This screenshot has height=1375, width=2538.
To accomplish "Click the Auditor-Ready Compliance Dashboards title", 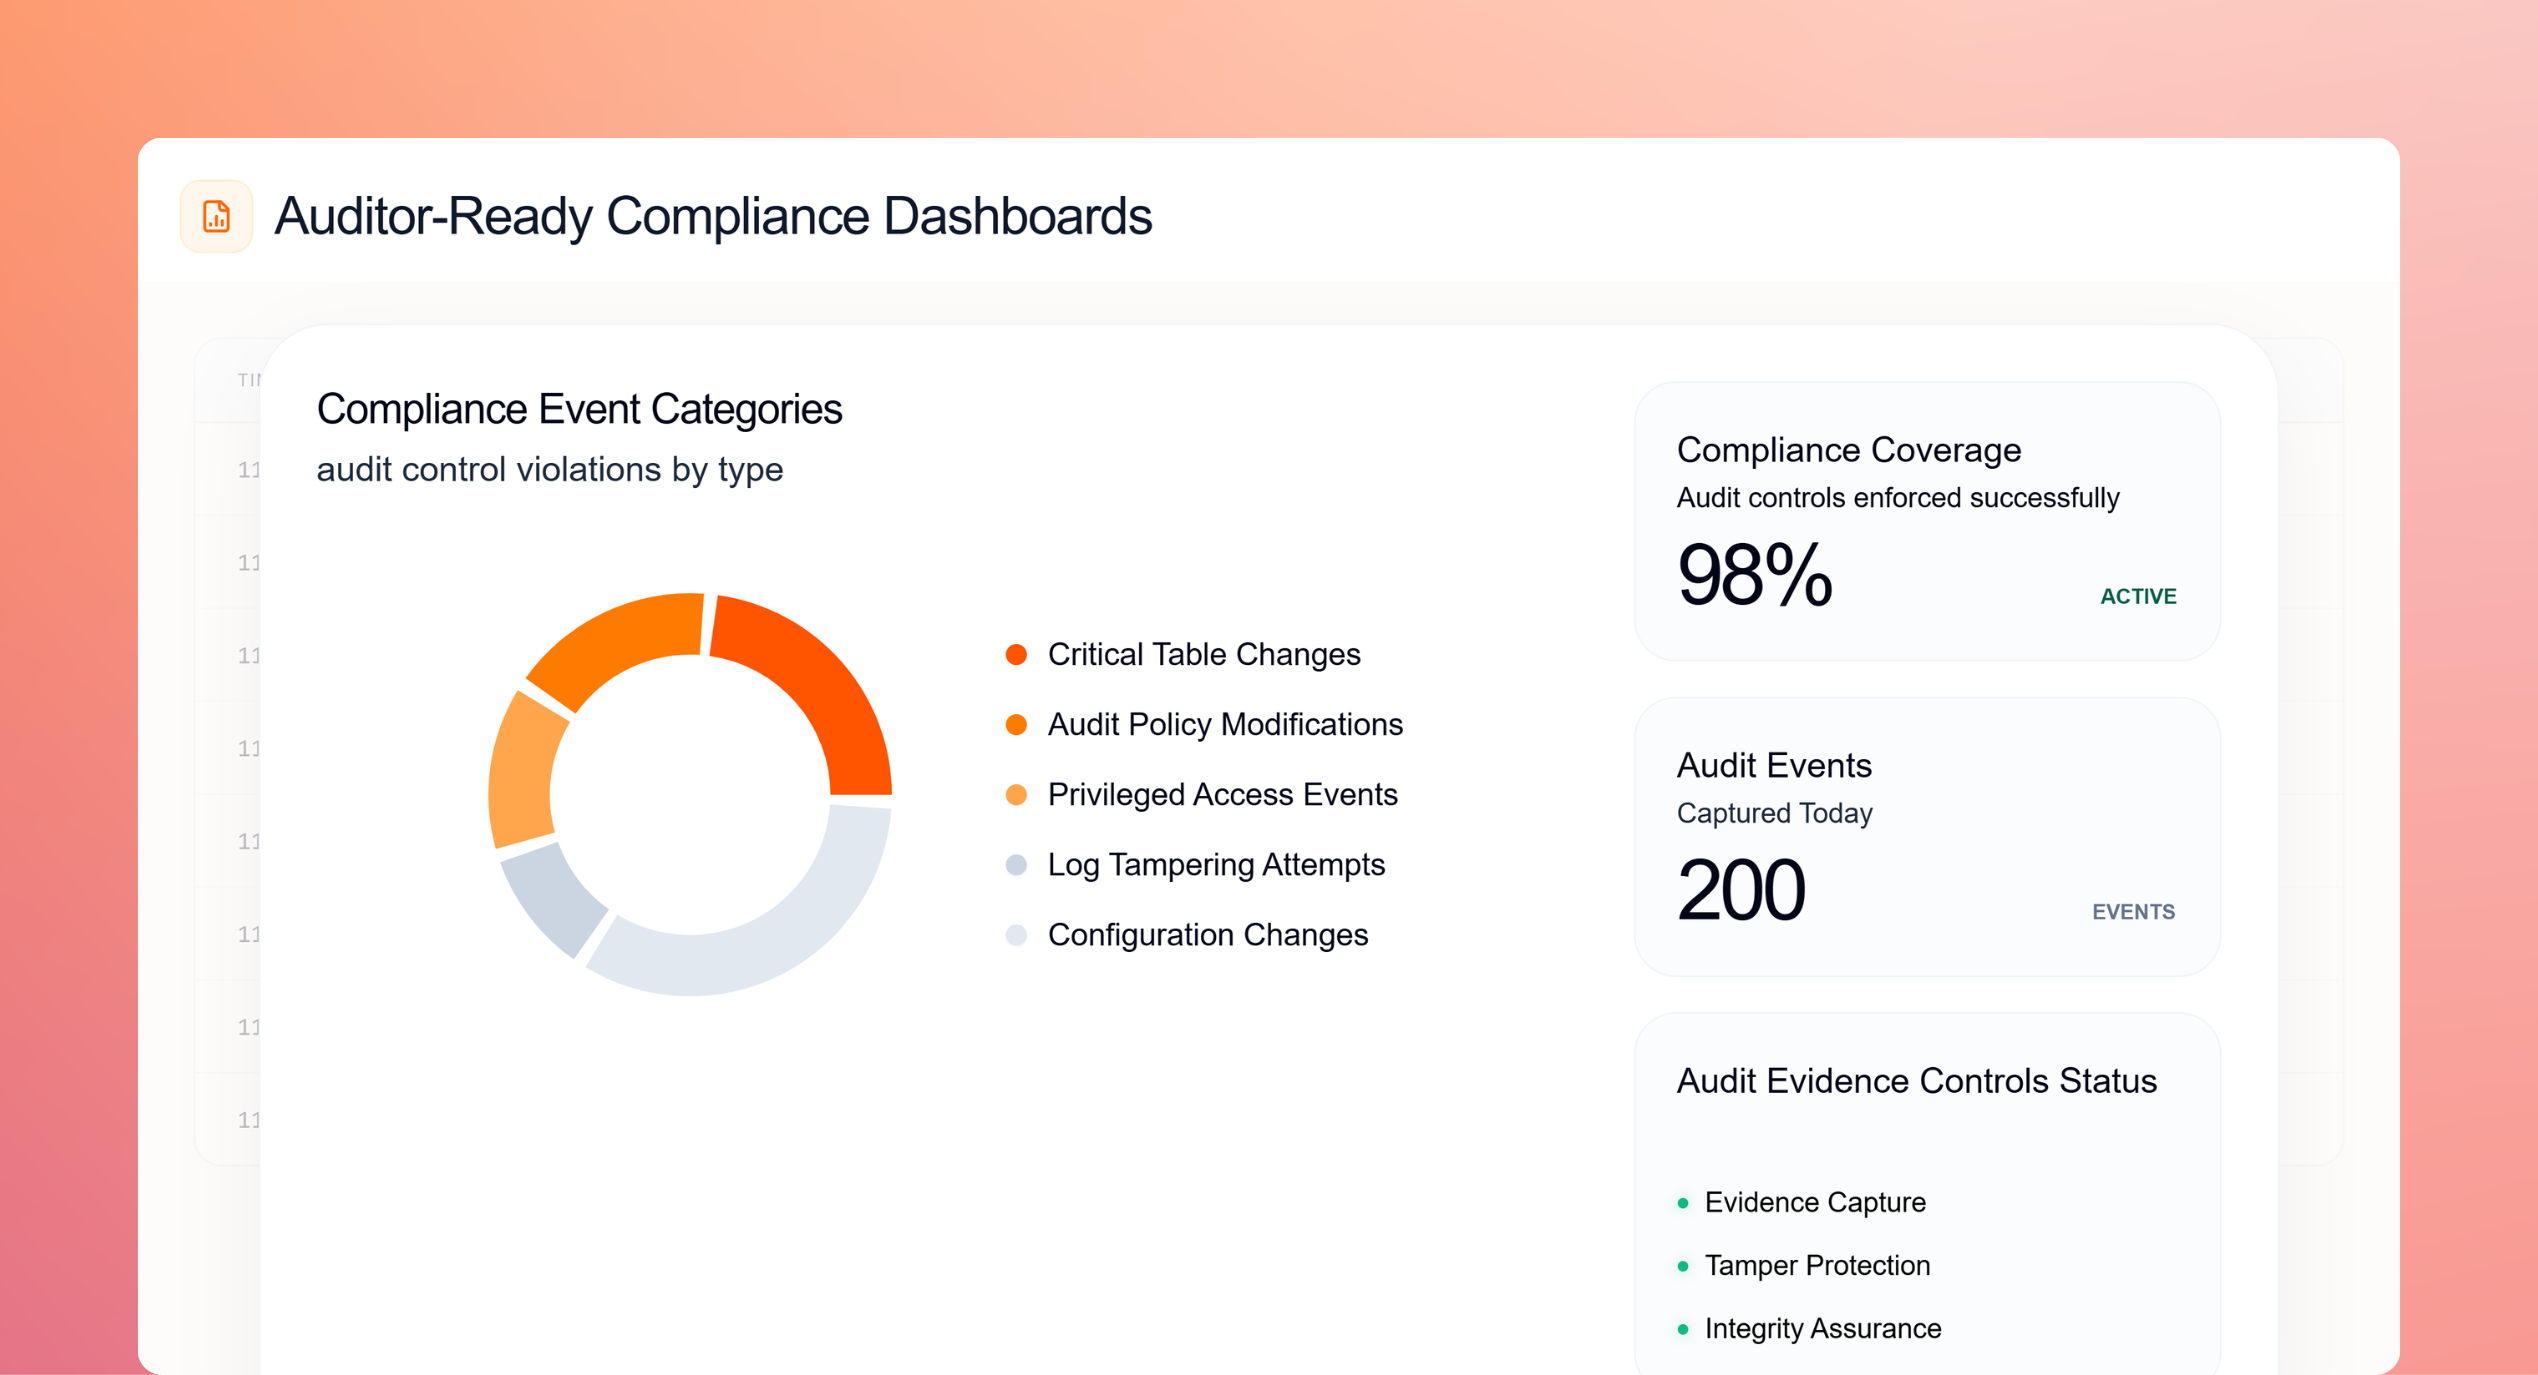I will point(713,216).
